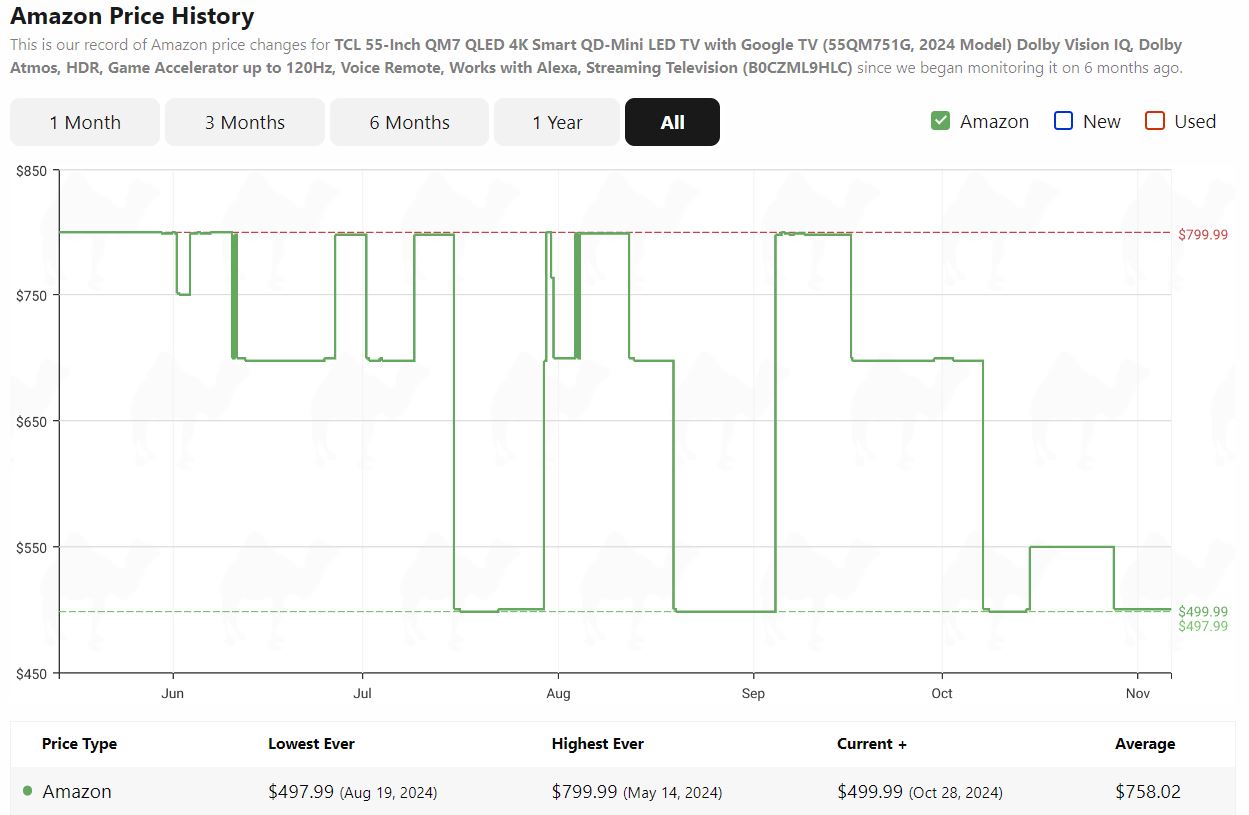Click the $450 y-axis label
Image resolution: width=1249 pixels, height=815 pixels.
pyautogui.click(x=31, y=674)
